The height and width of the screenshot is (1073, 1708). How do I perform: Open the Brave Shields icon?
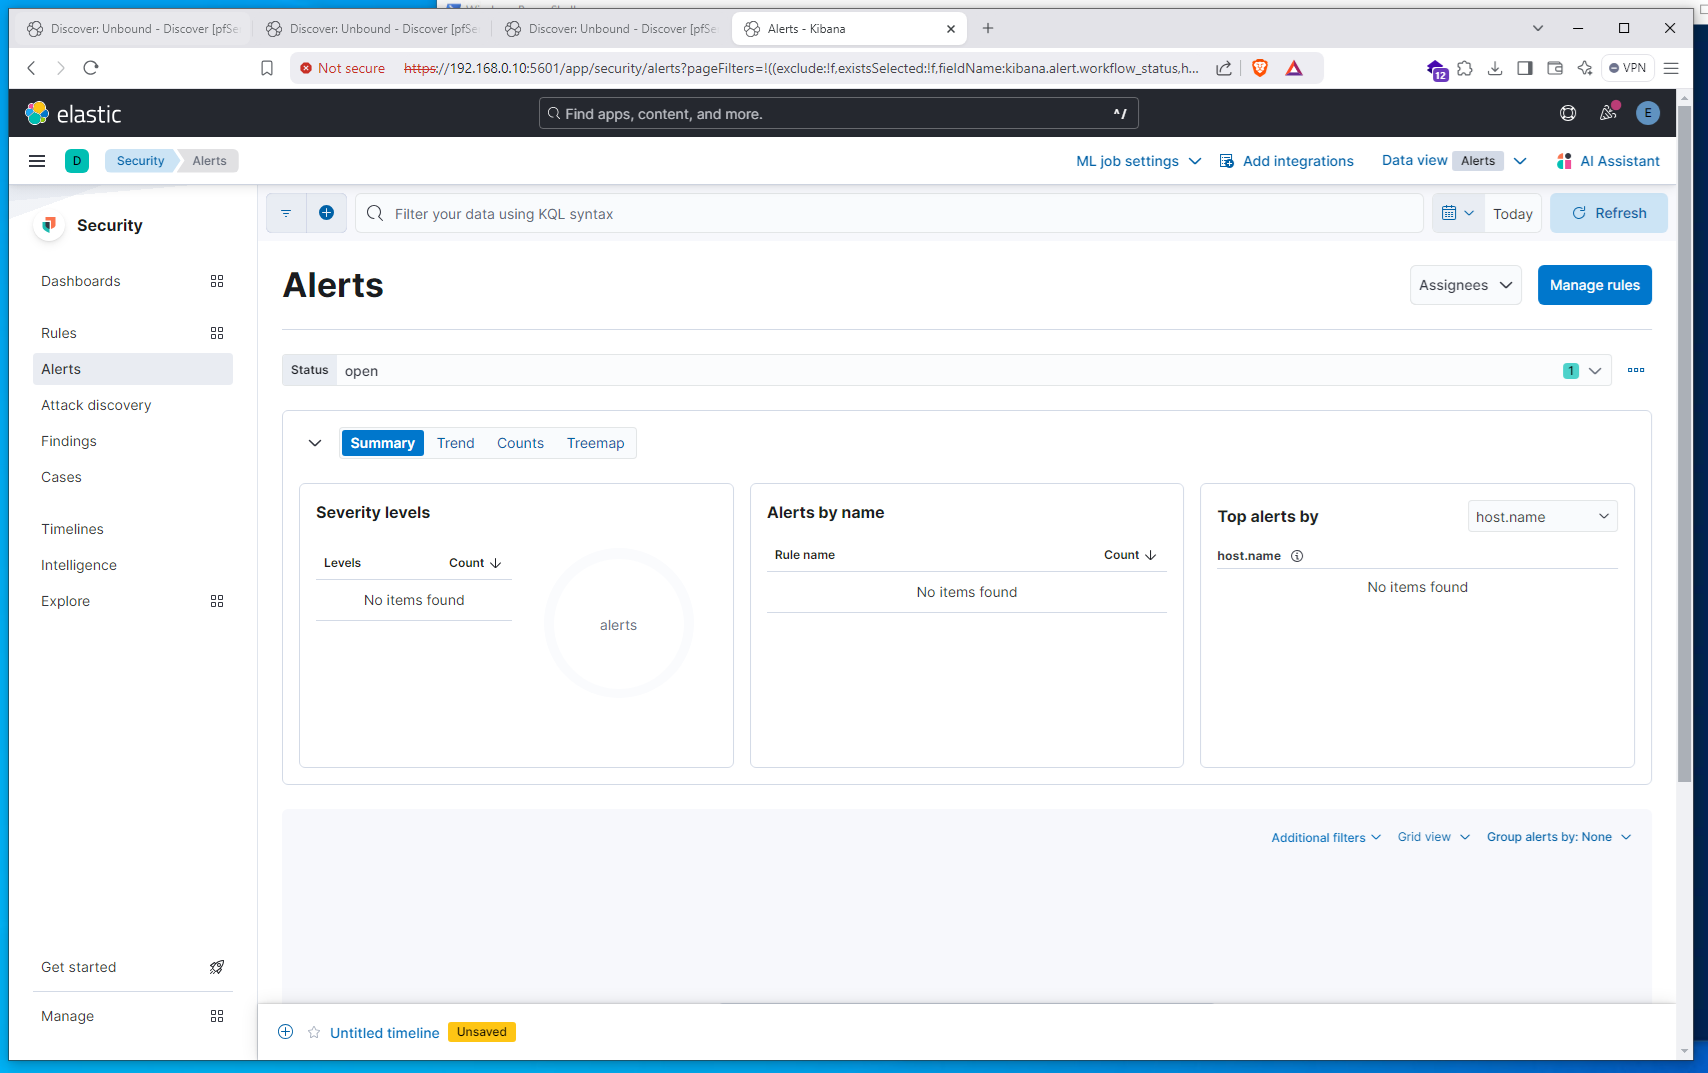(x=1260, y=68)
